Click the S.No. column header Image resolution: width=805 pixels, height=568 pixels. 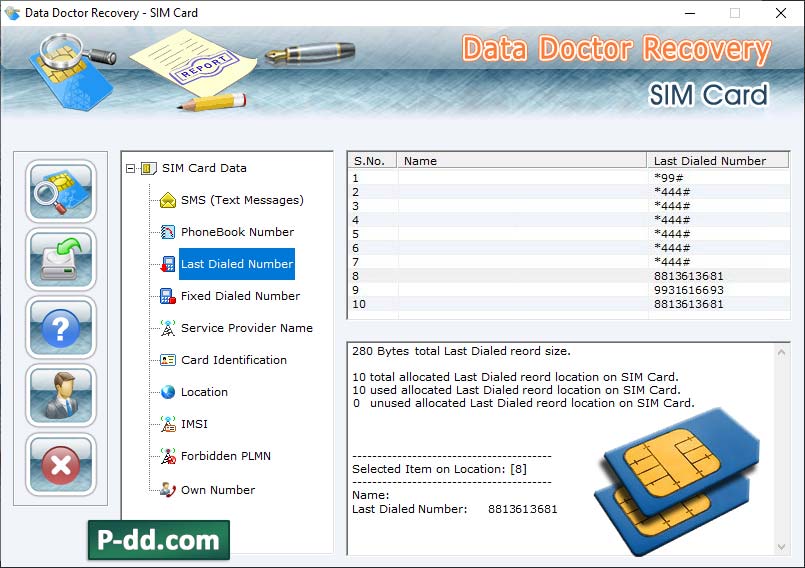(x=372, y=161)
